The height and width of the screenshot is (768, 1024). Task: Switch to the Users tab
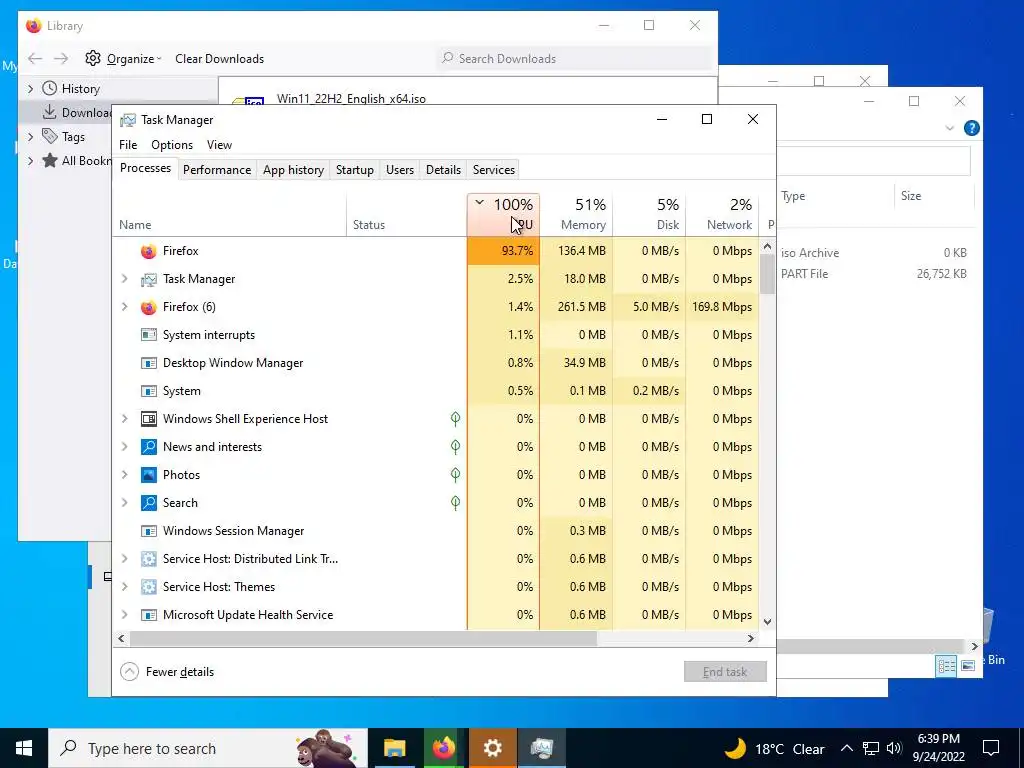click(x=400, y=170)
